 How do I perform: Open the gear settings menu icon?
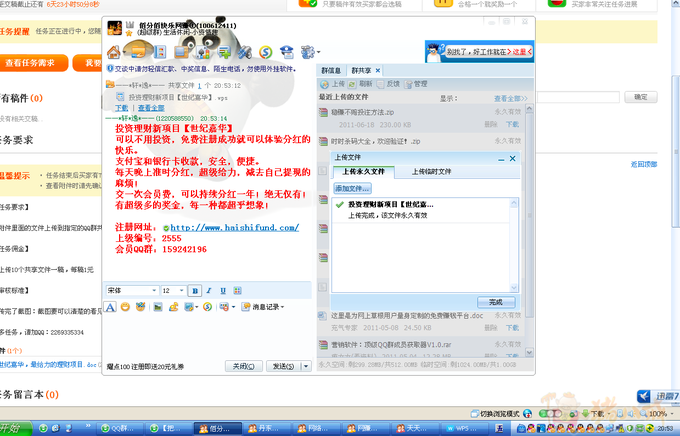tap(307, 52)
